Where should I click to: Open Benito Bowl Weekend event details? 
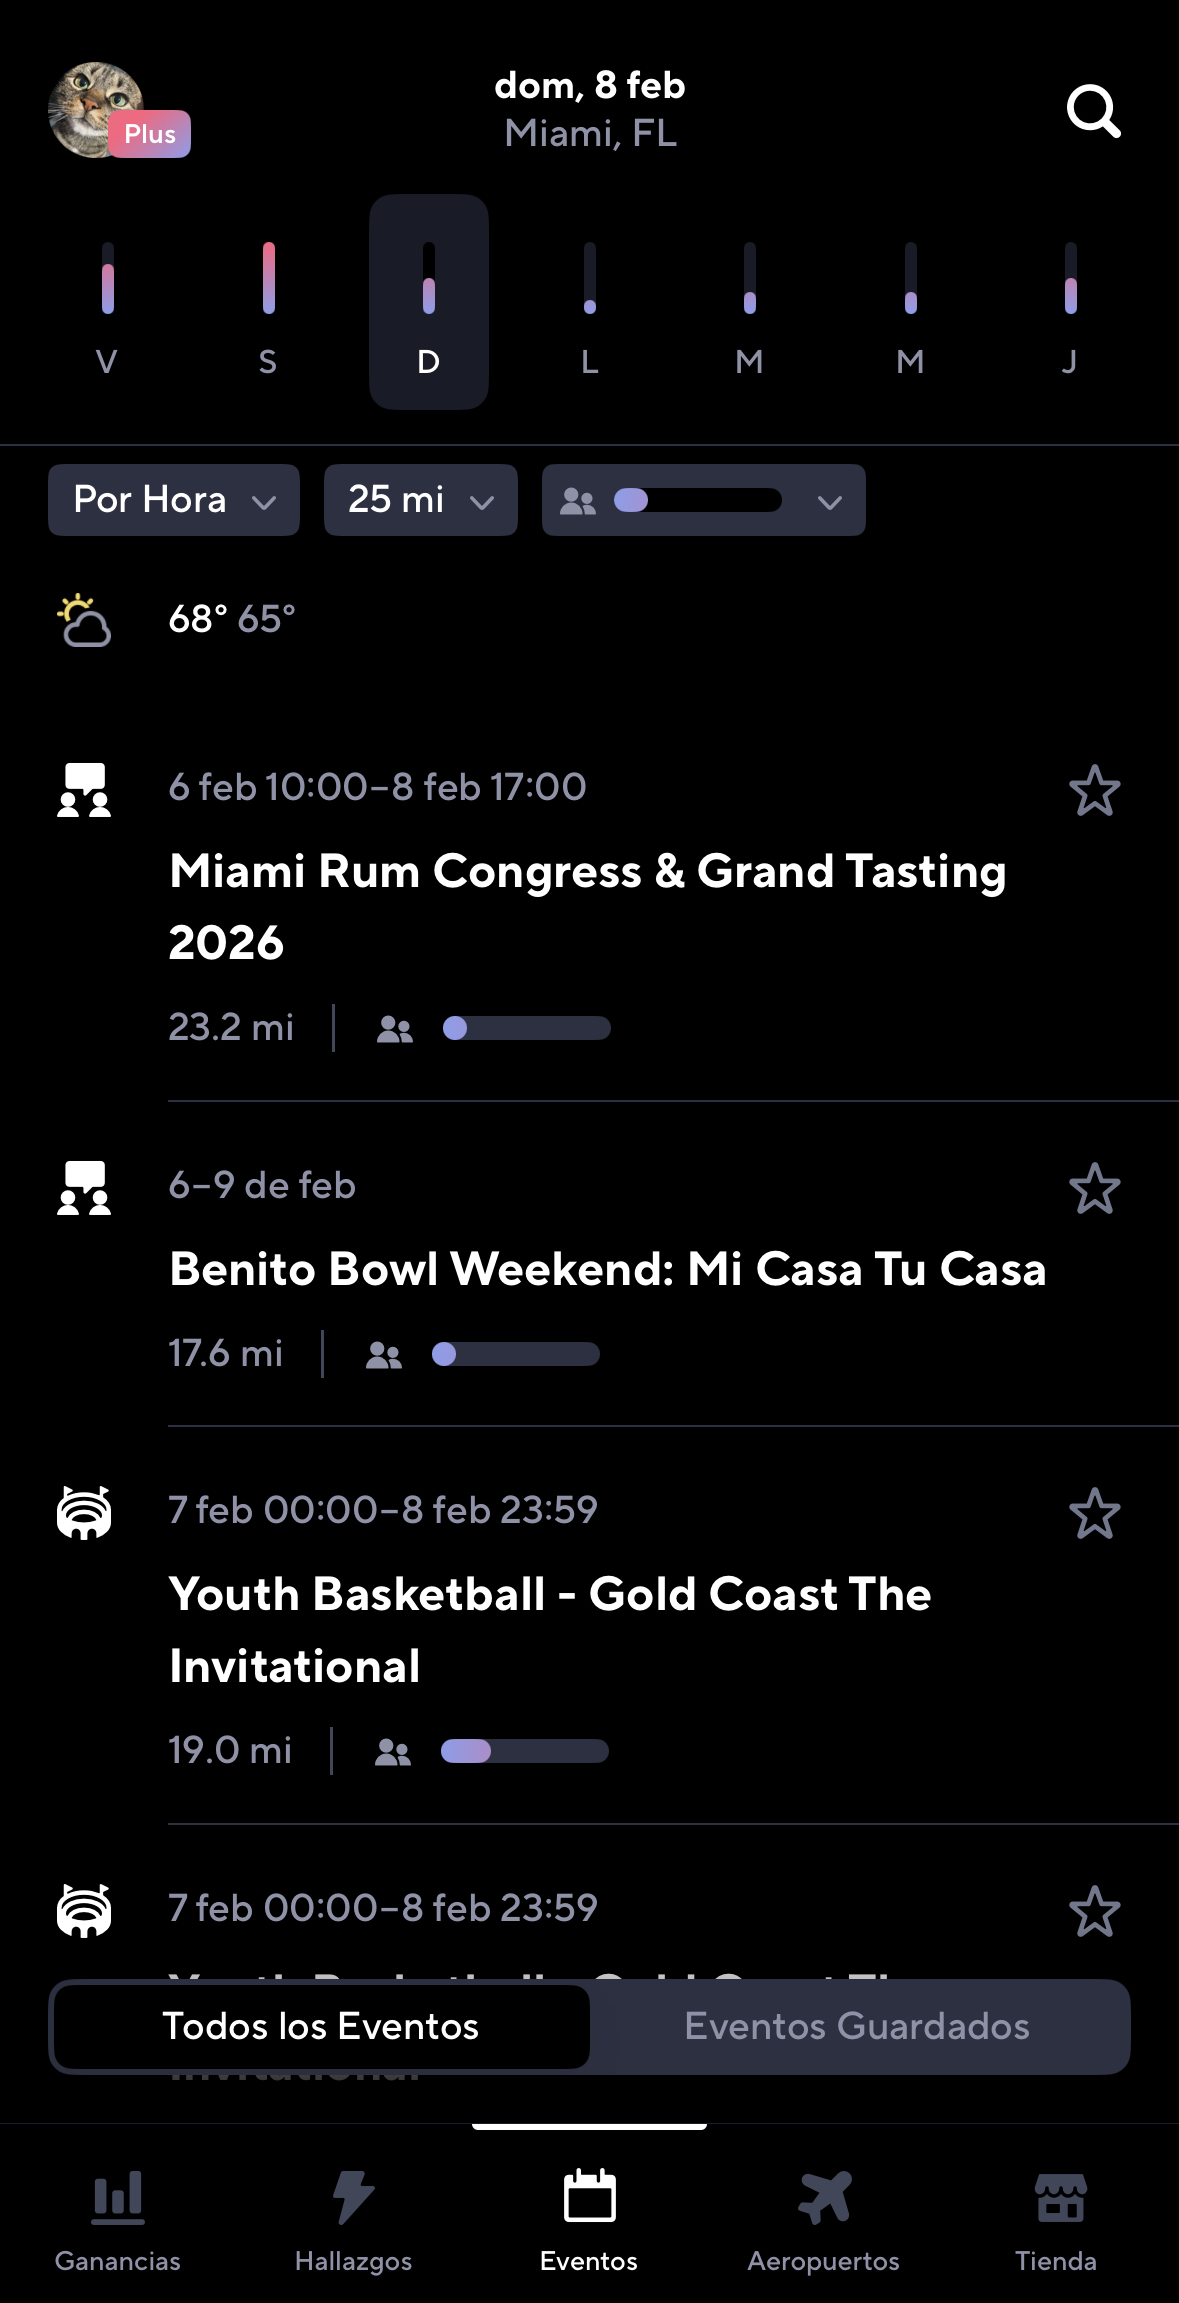tap(607, 1269)
